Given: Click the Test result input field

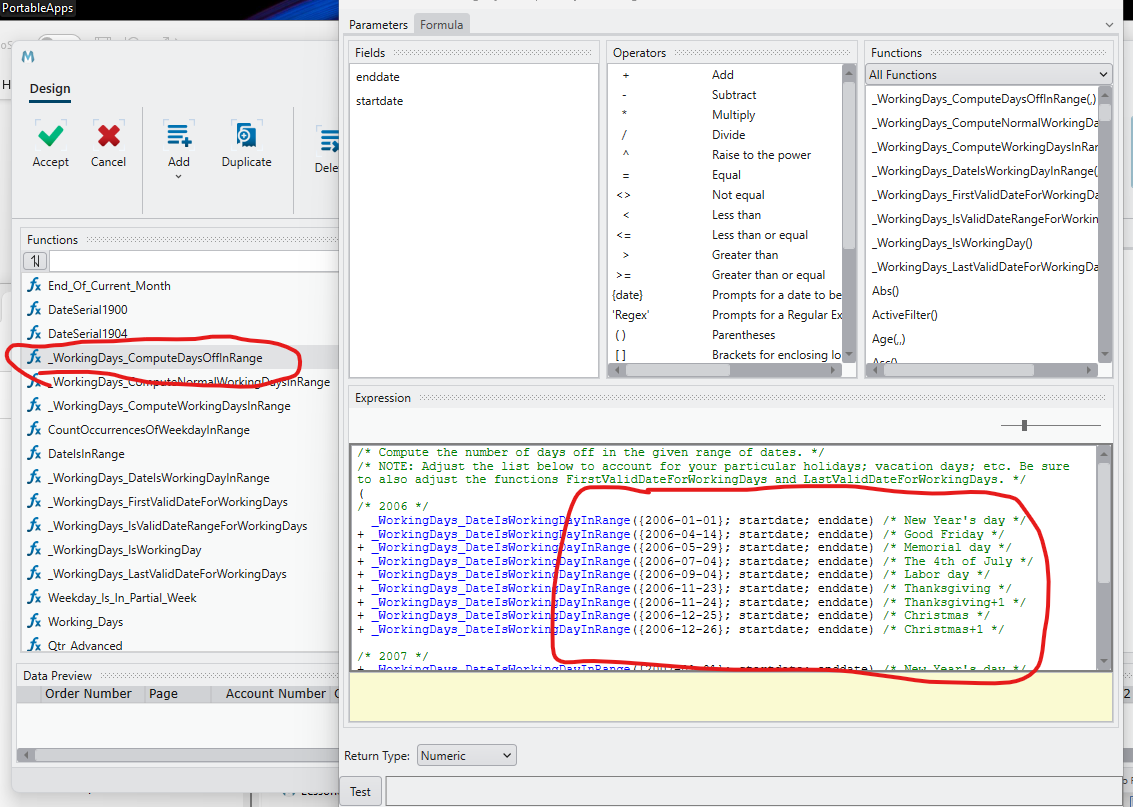Looking at the screenshot, I should (754, 792).
